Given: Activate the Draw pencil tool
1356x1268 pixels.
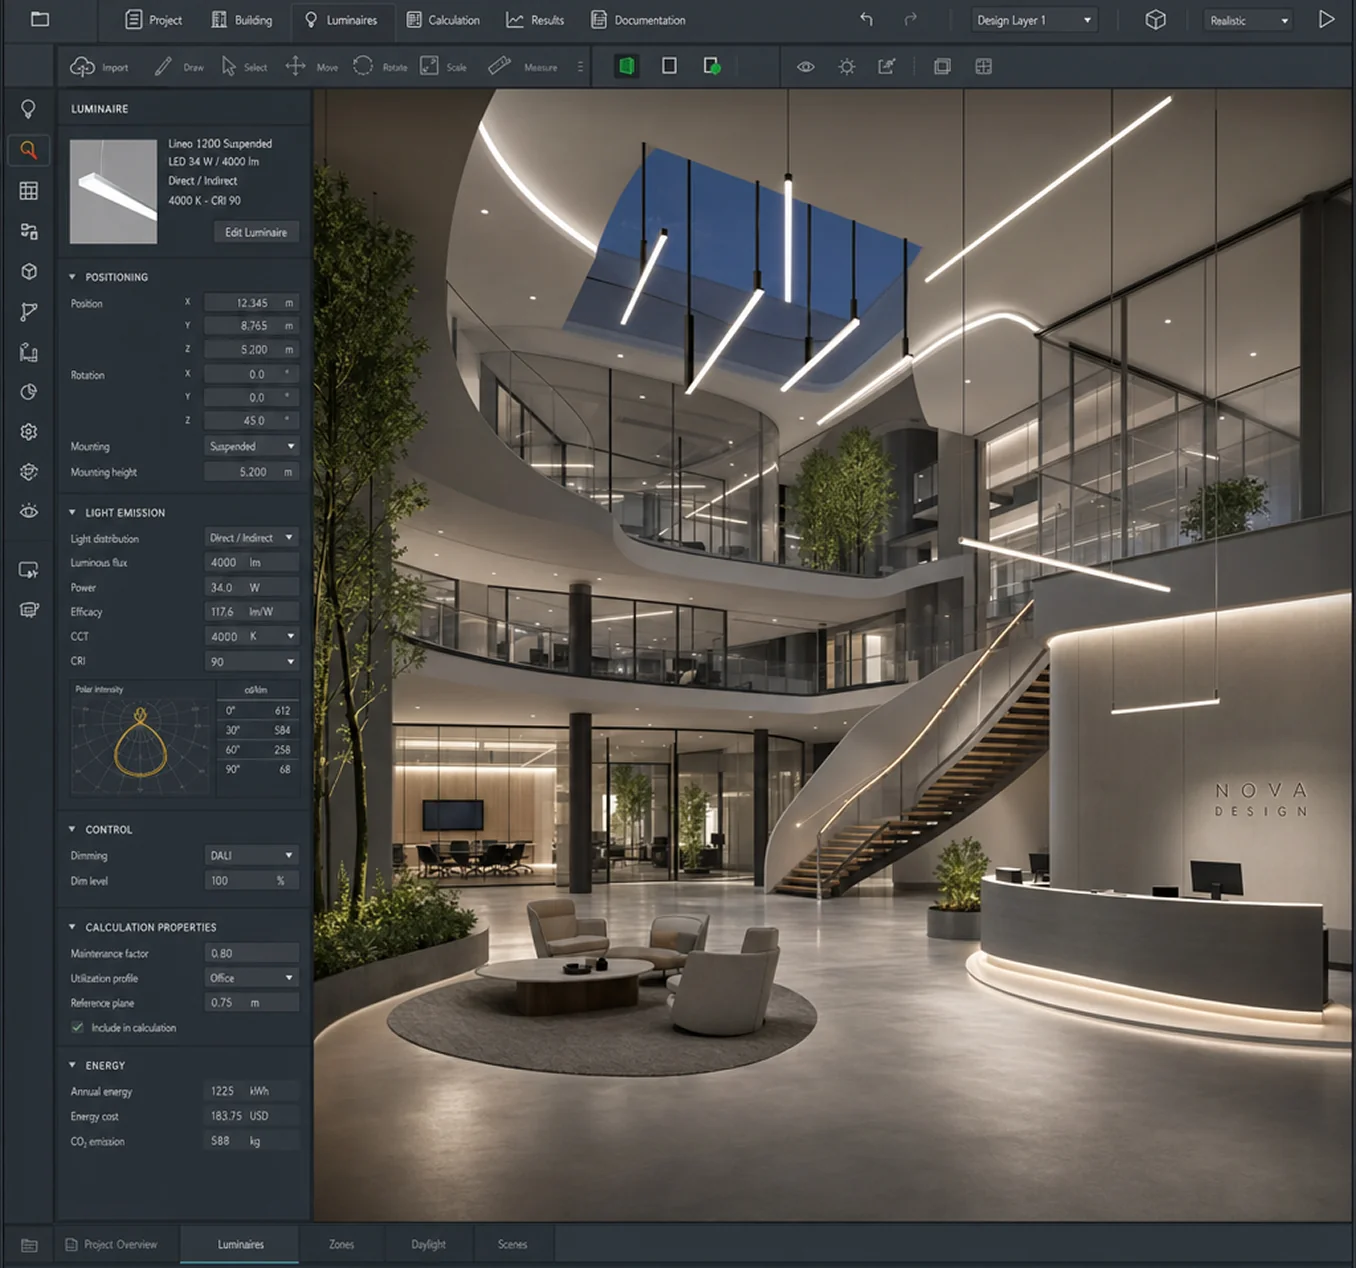Looking at the screenshot, I should click(178, 67).
